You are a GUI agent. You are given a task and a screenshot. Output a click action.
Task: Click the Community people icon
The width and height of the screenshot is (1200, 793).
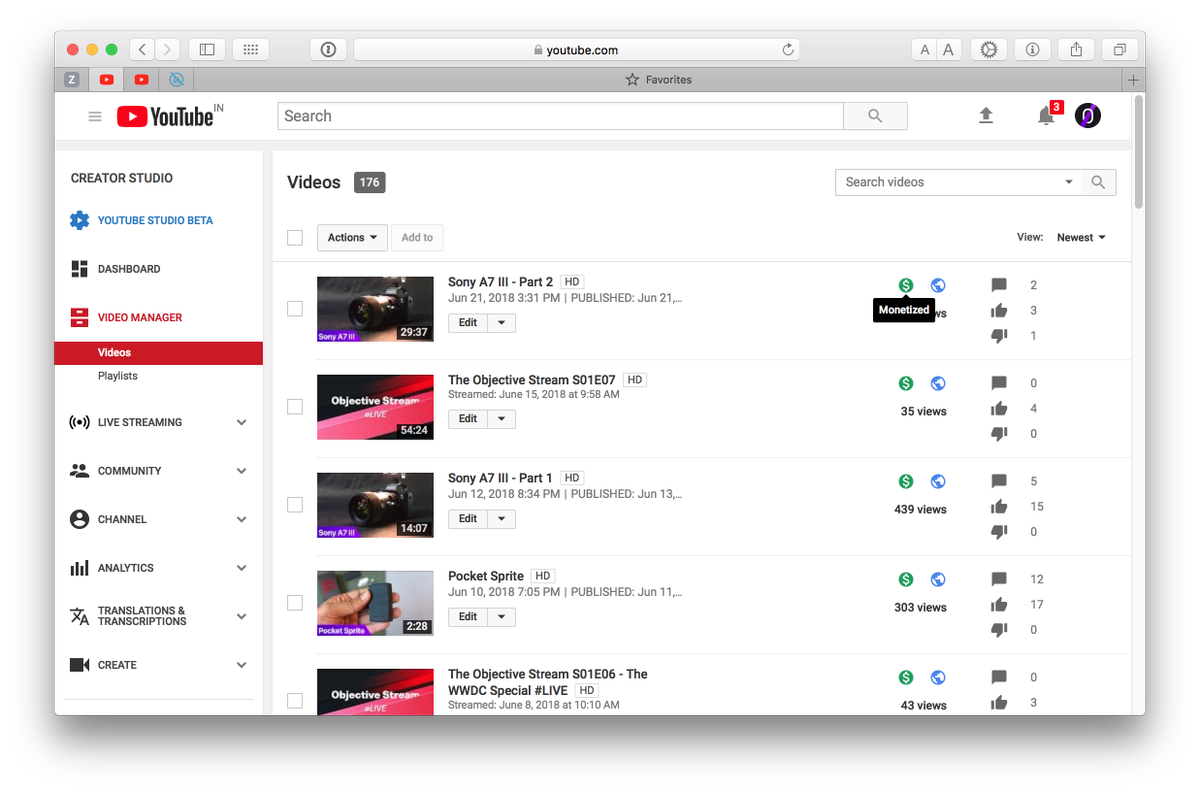(79, 470)
